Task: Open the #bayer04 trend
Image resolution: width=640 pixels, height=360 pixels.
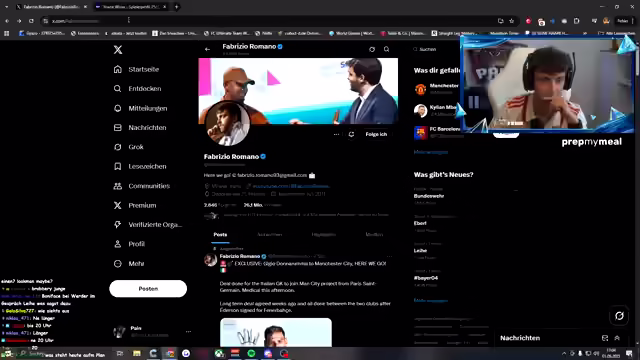Action: click(x=426, y=278)
